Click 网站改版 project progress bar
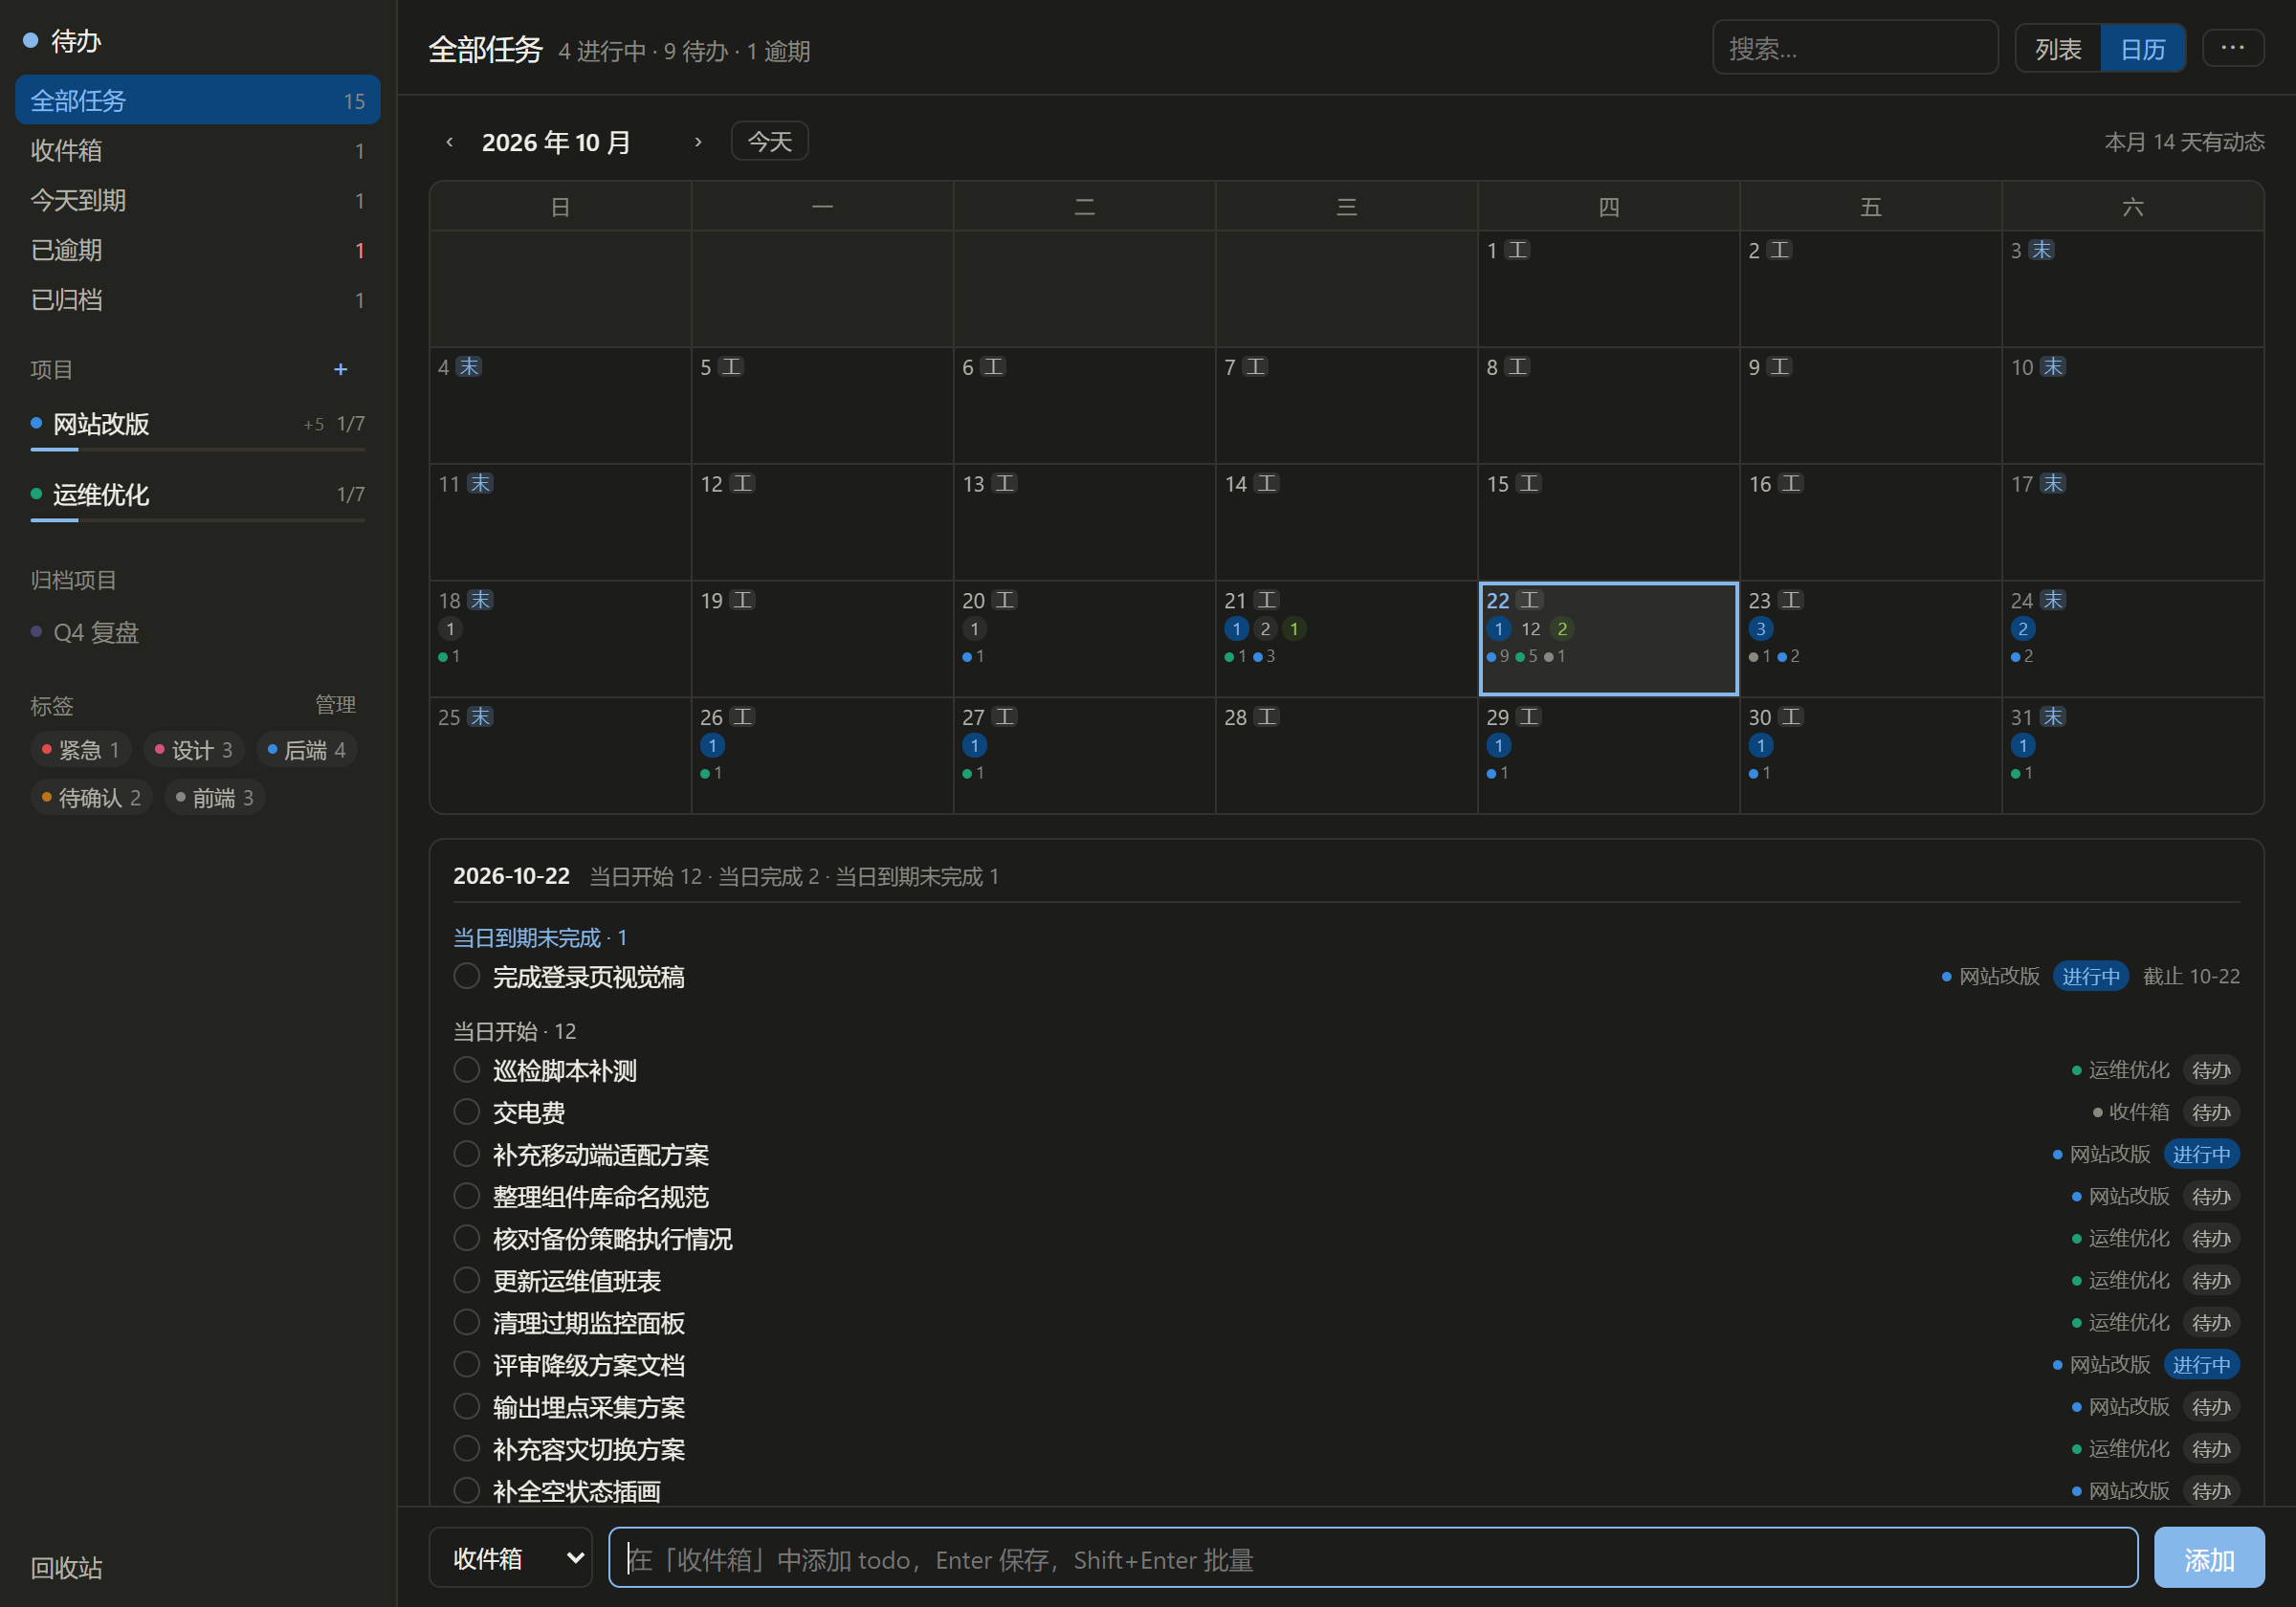The width and height of the screenshot is (2296, 1607). (x=198, y=450)
